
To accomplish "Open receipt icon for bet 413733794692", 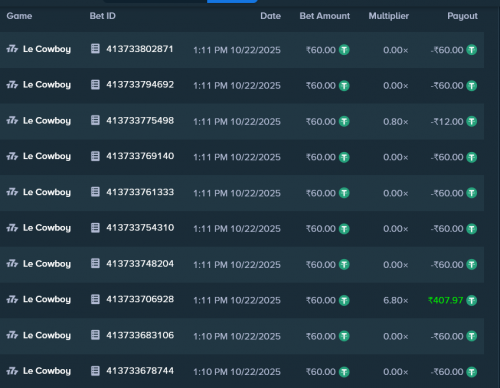I will [x=95, y=85].
